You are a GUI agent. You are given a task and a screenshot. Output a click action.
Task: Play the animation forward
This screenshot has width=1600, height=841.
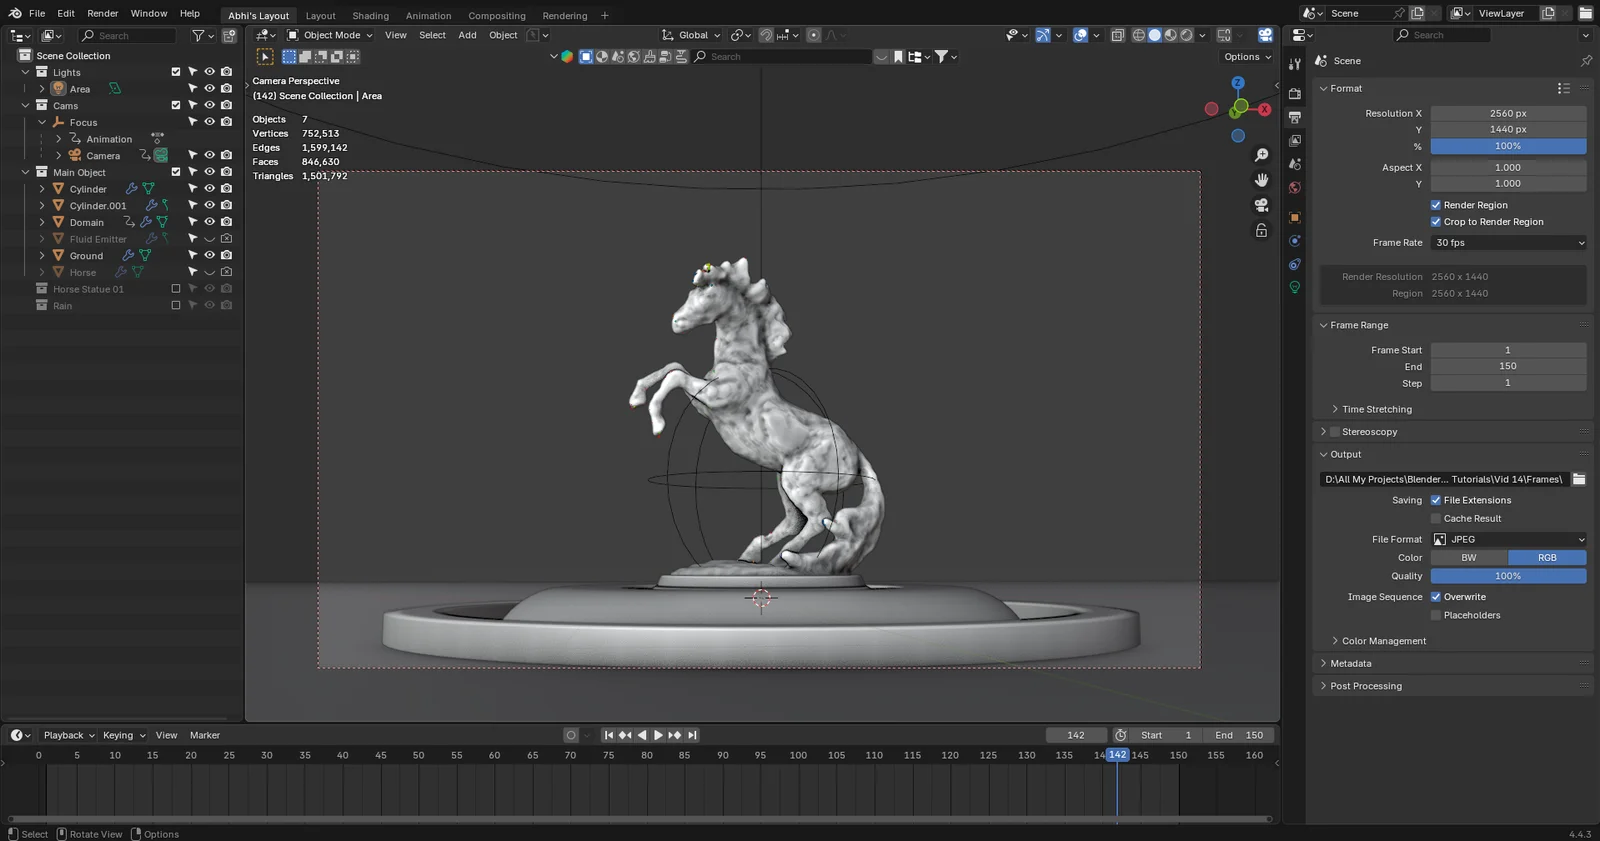tap(658, 735)
